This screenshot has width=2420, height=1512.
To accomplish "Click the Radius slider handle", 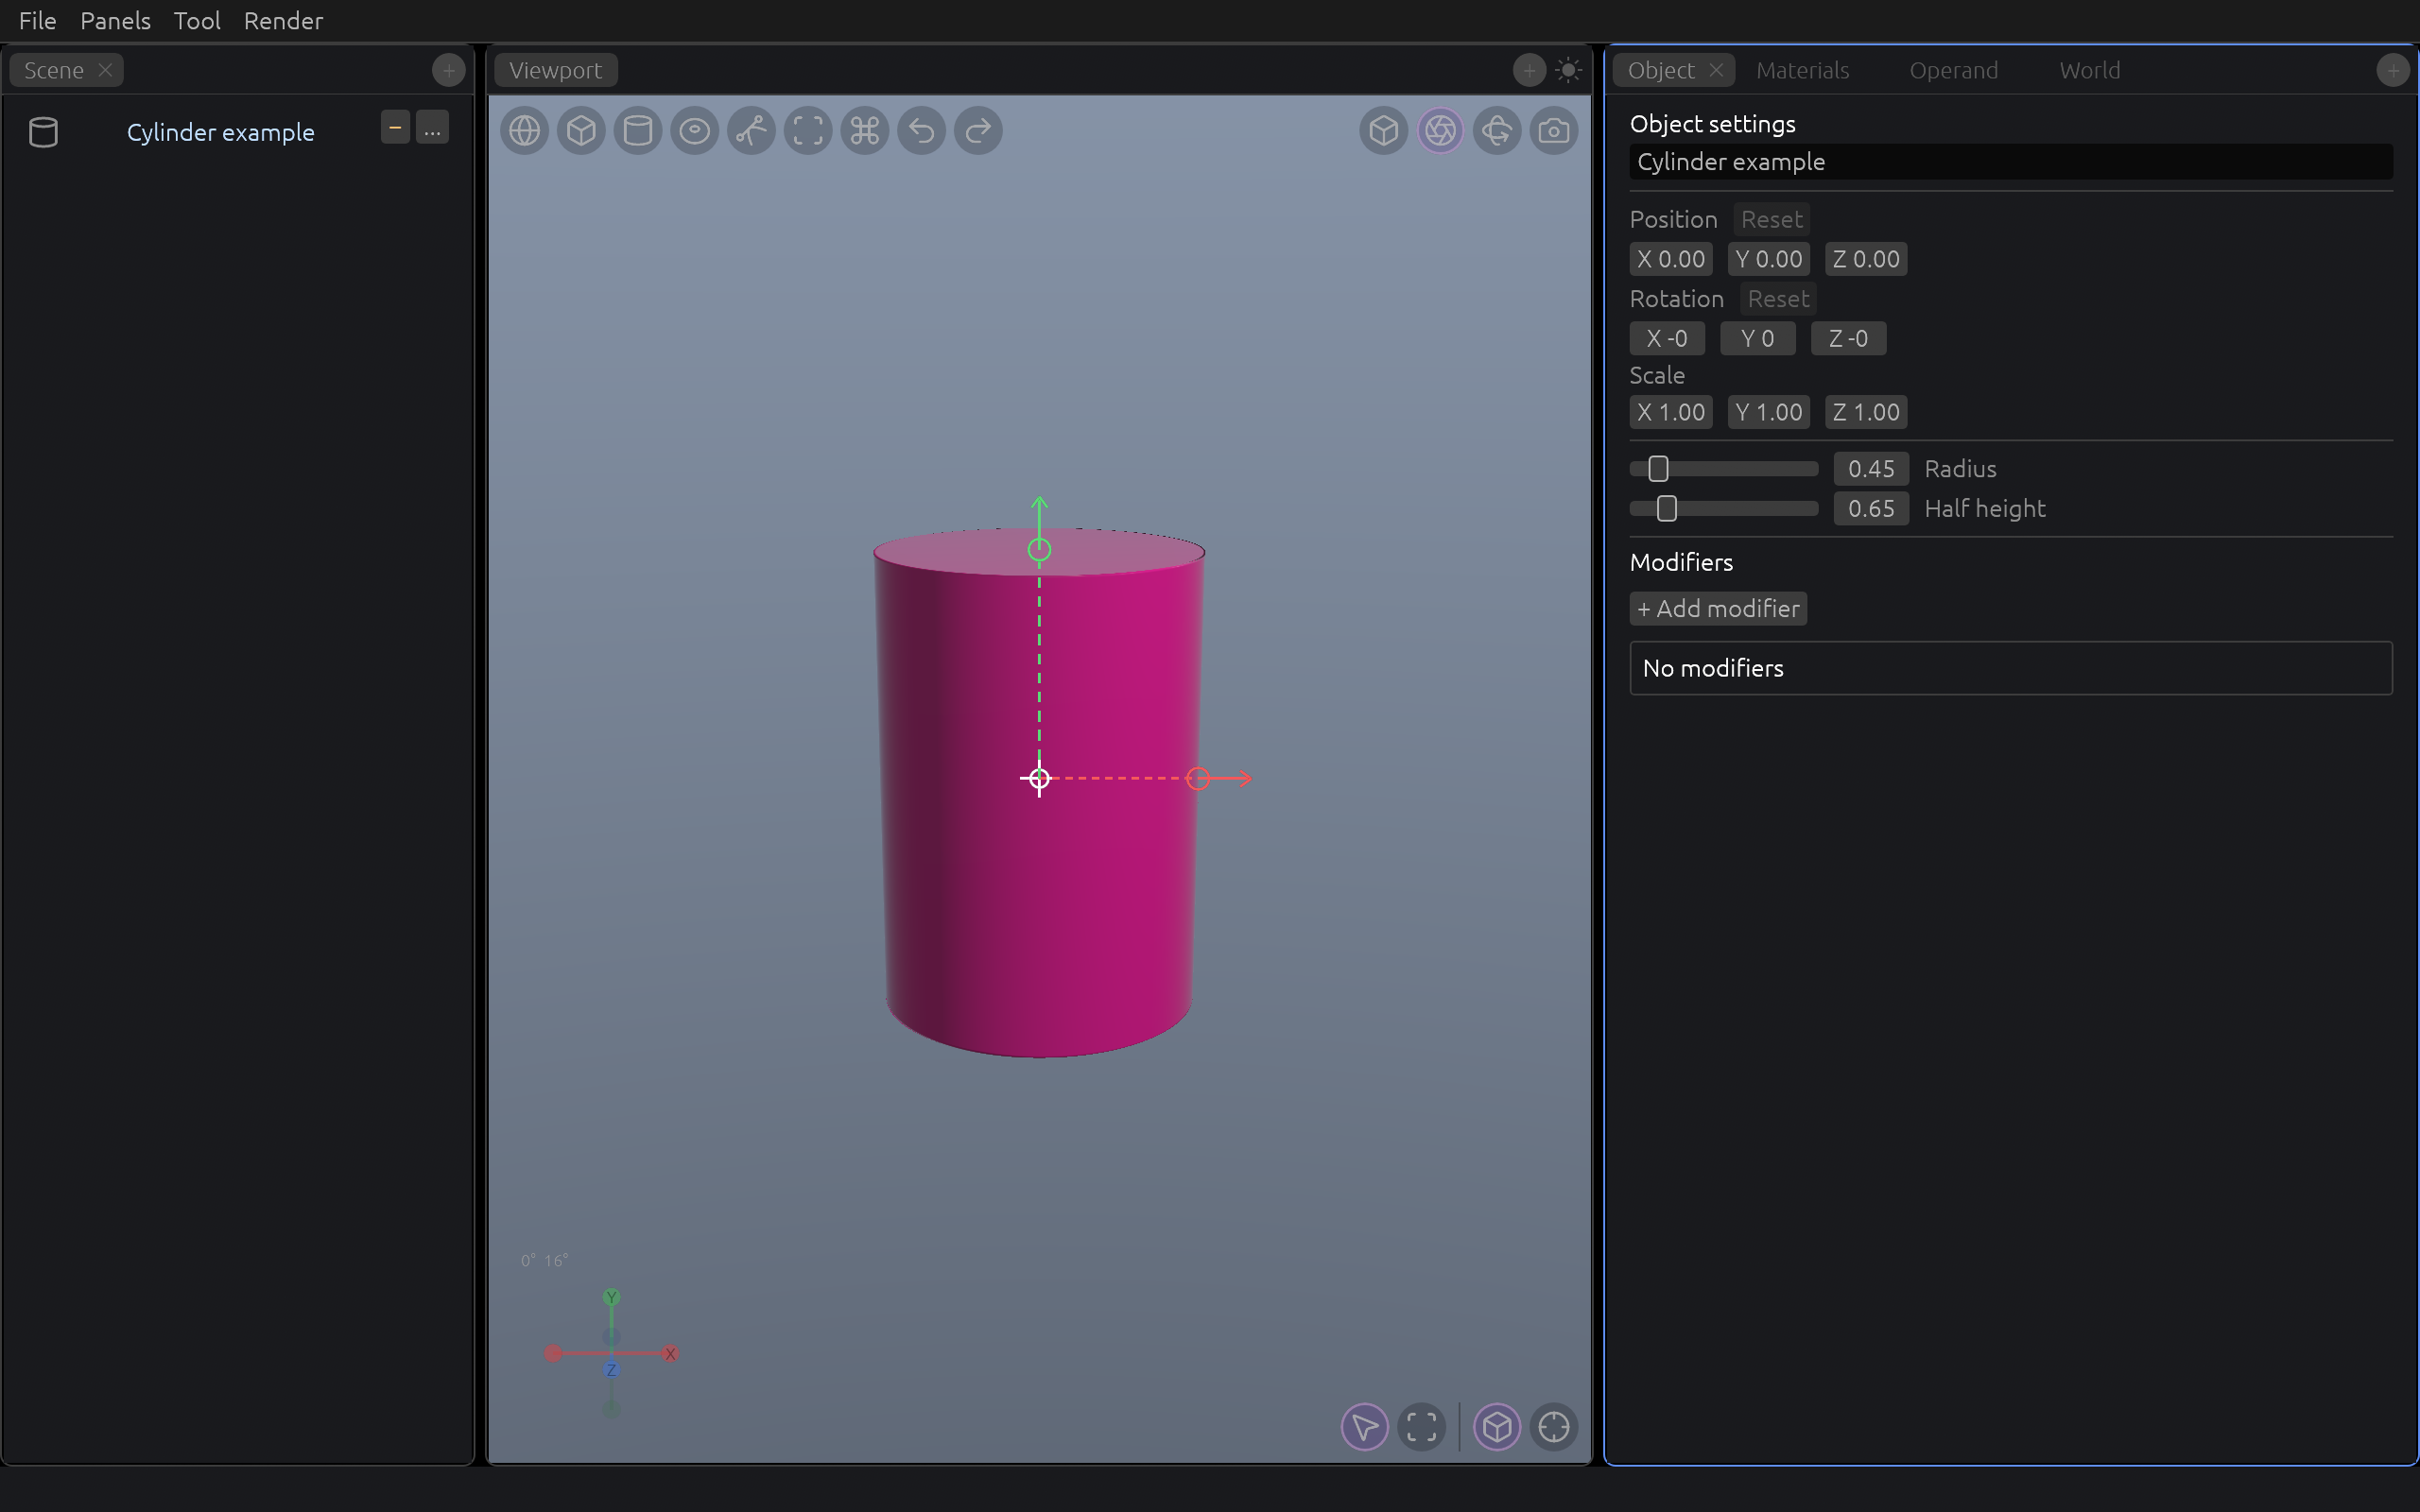I will pyautogui.click(x=1658, y=469).
